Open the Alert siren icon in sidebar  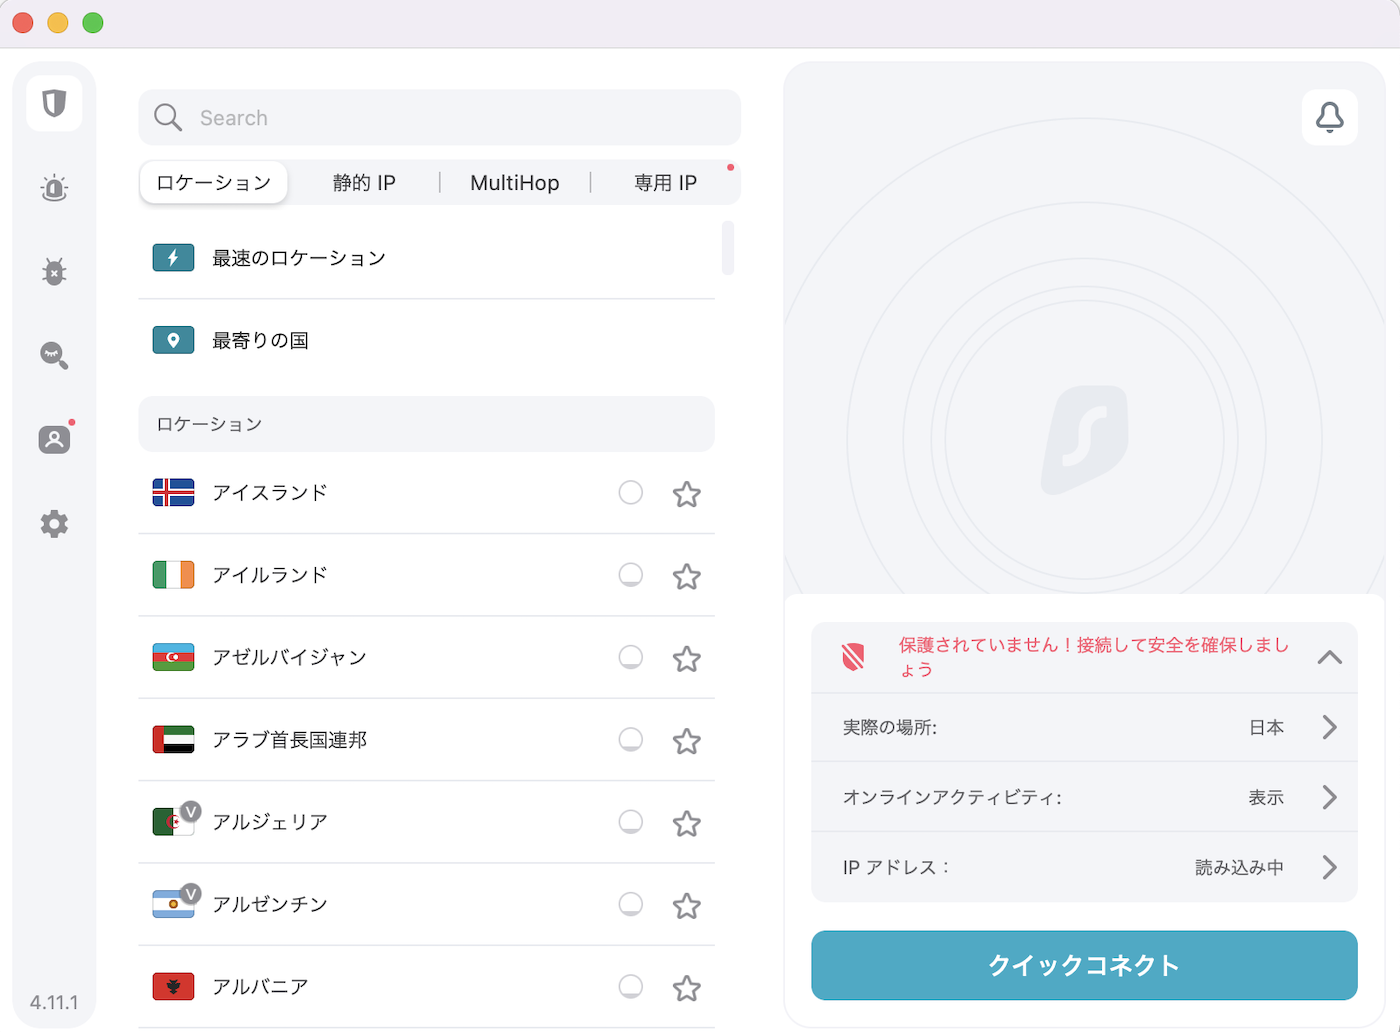coord(54,188)
